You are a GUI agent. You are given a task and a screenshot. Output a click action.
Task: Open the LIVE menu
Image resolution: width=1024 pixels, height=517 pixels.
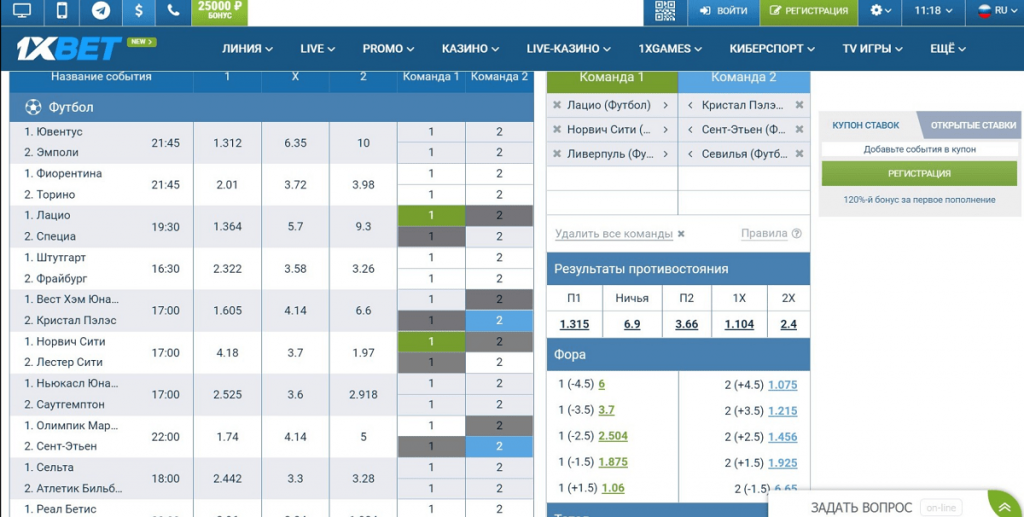pos(317,48)
